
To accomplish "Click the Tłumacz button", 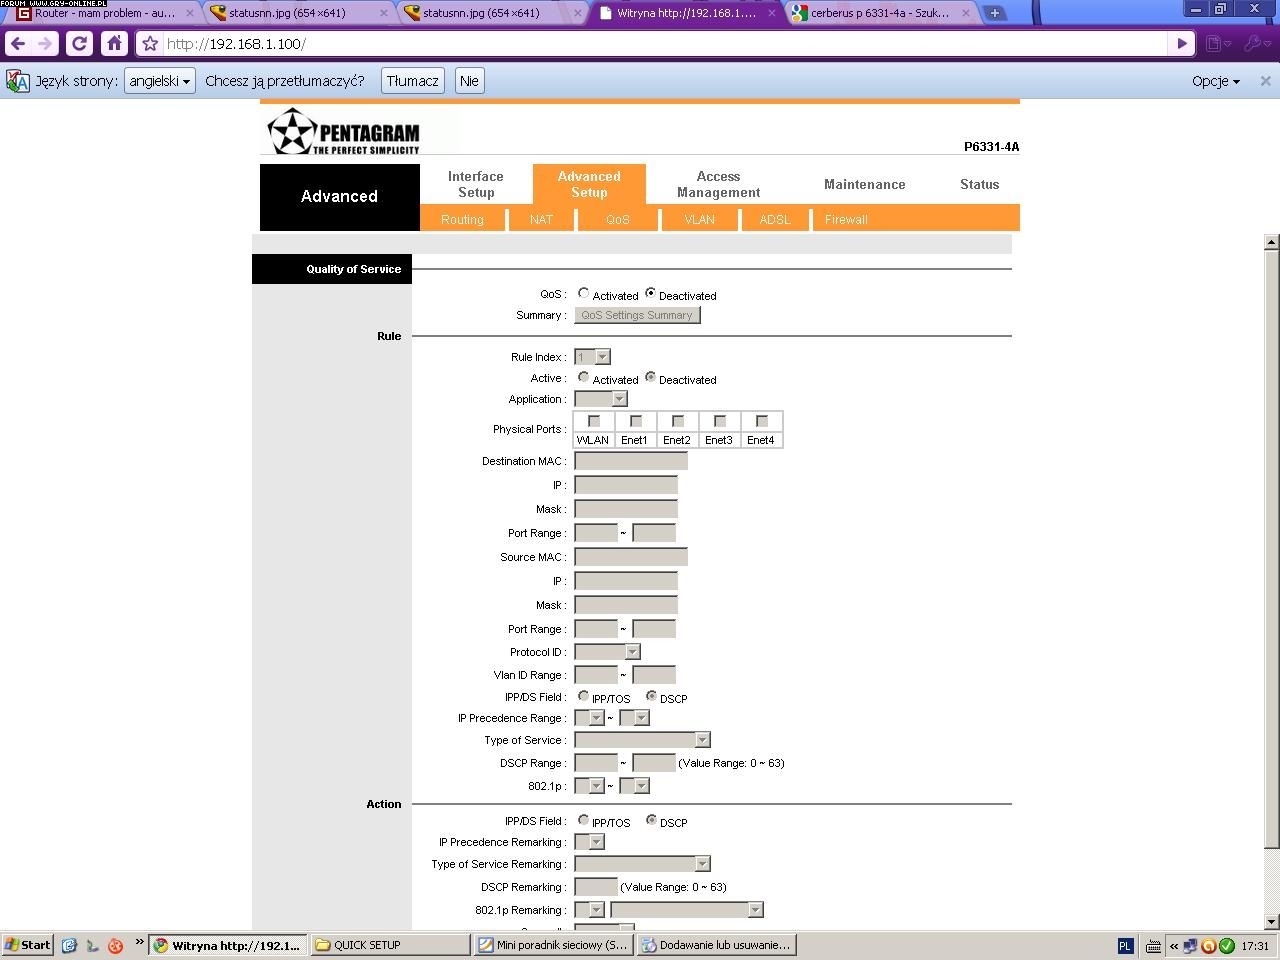I will (x=412, y=81).
